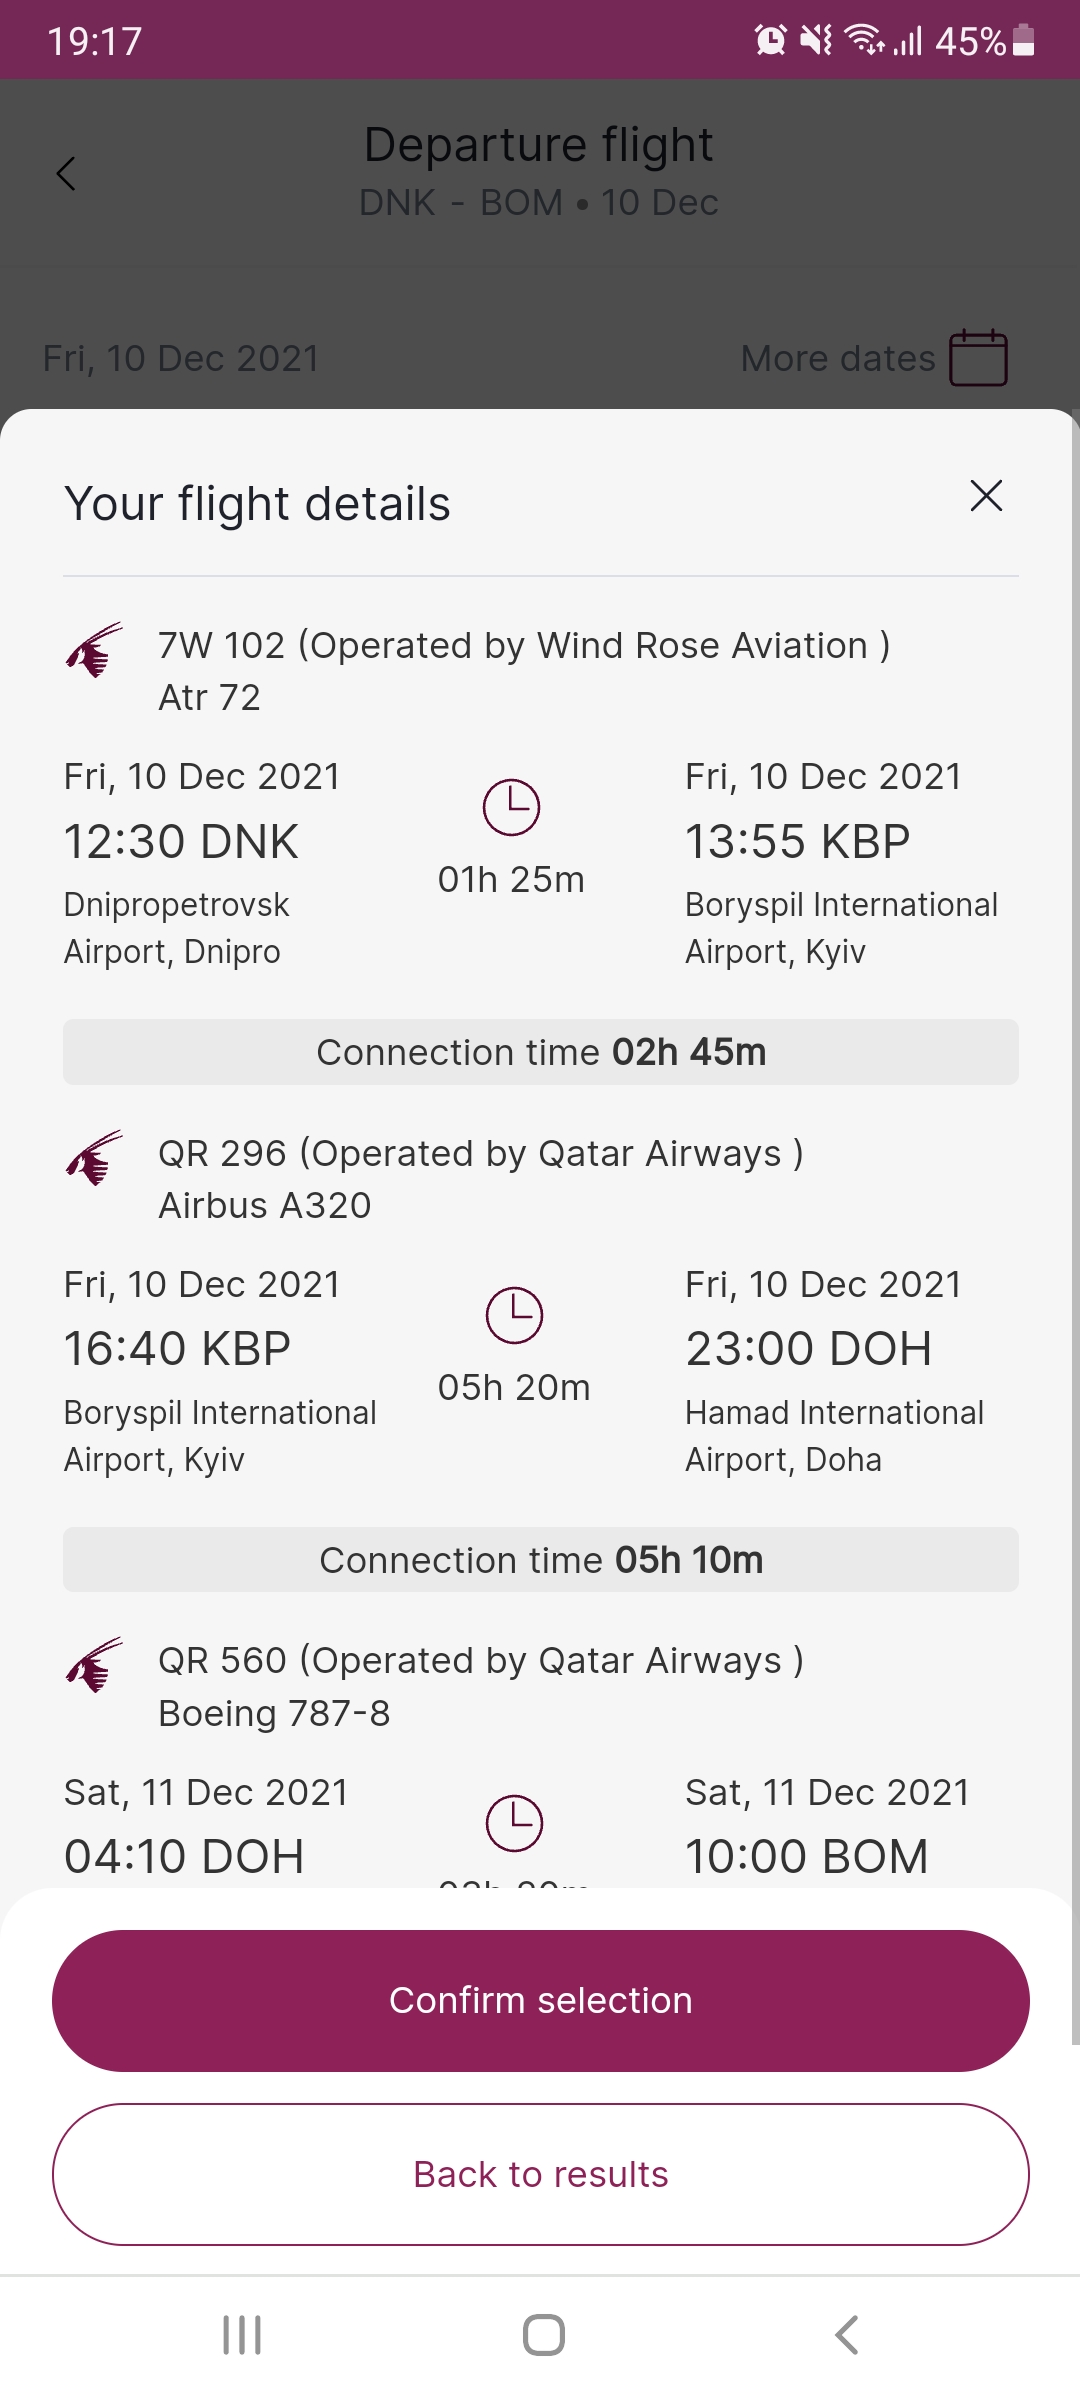Tap the clock icon for QR 560
The height and width of the screenshot is (2400, 1080).
coord(514,1823)
